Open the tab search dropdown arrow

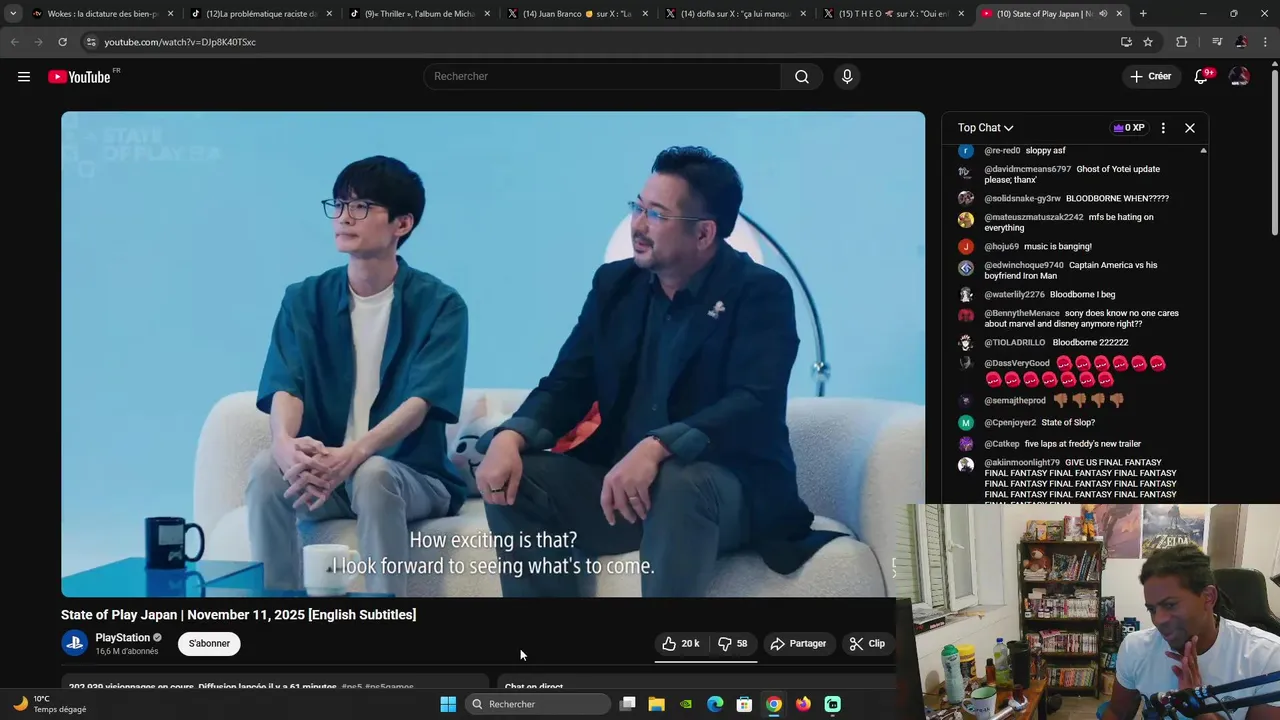pyautogui.click(x=12, y=14)
